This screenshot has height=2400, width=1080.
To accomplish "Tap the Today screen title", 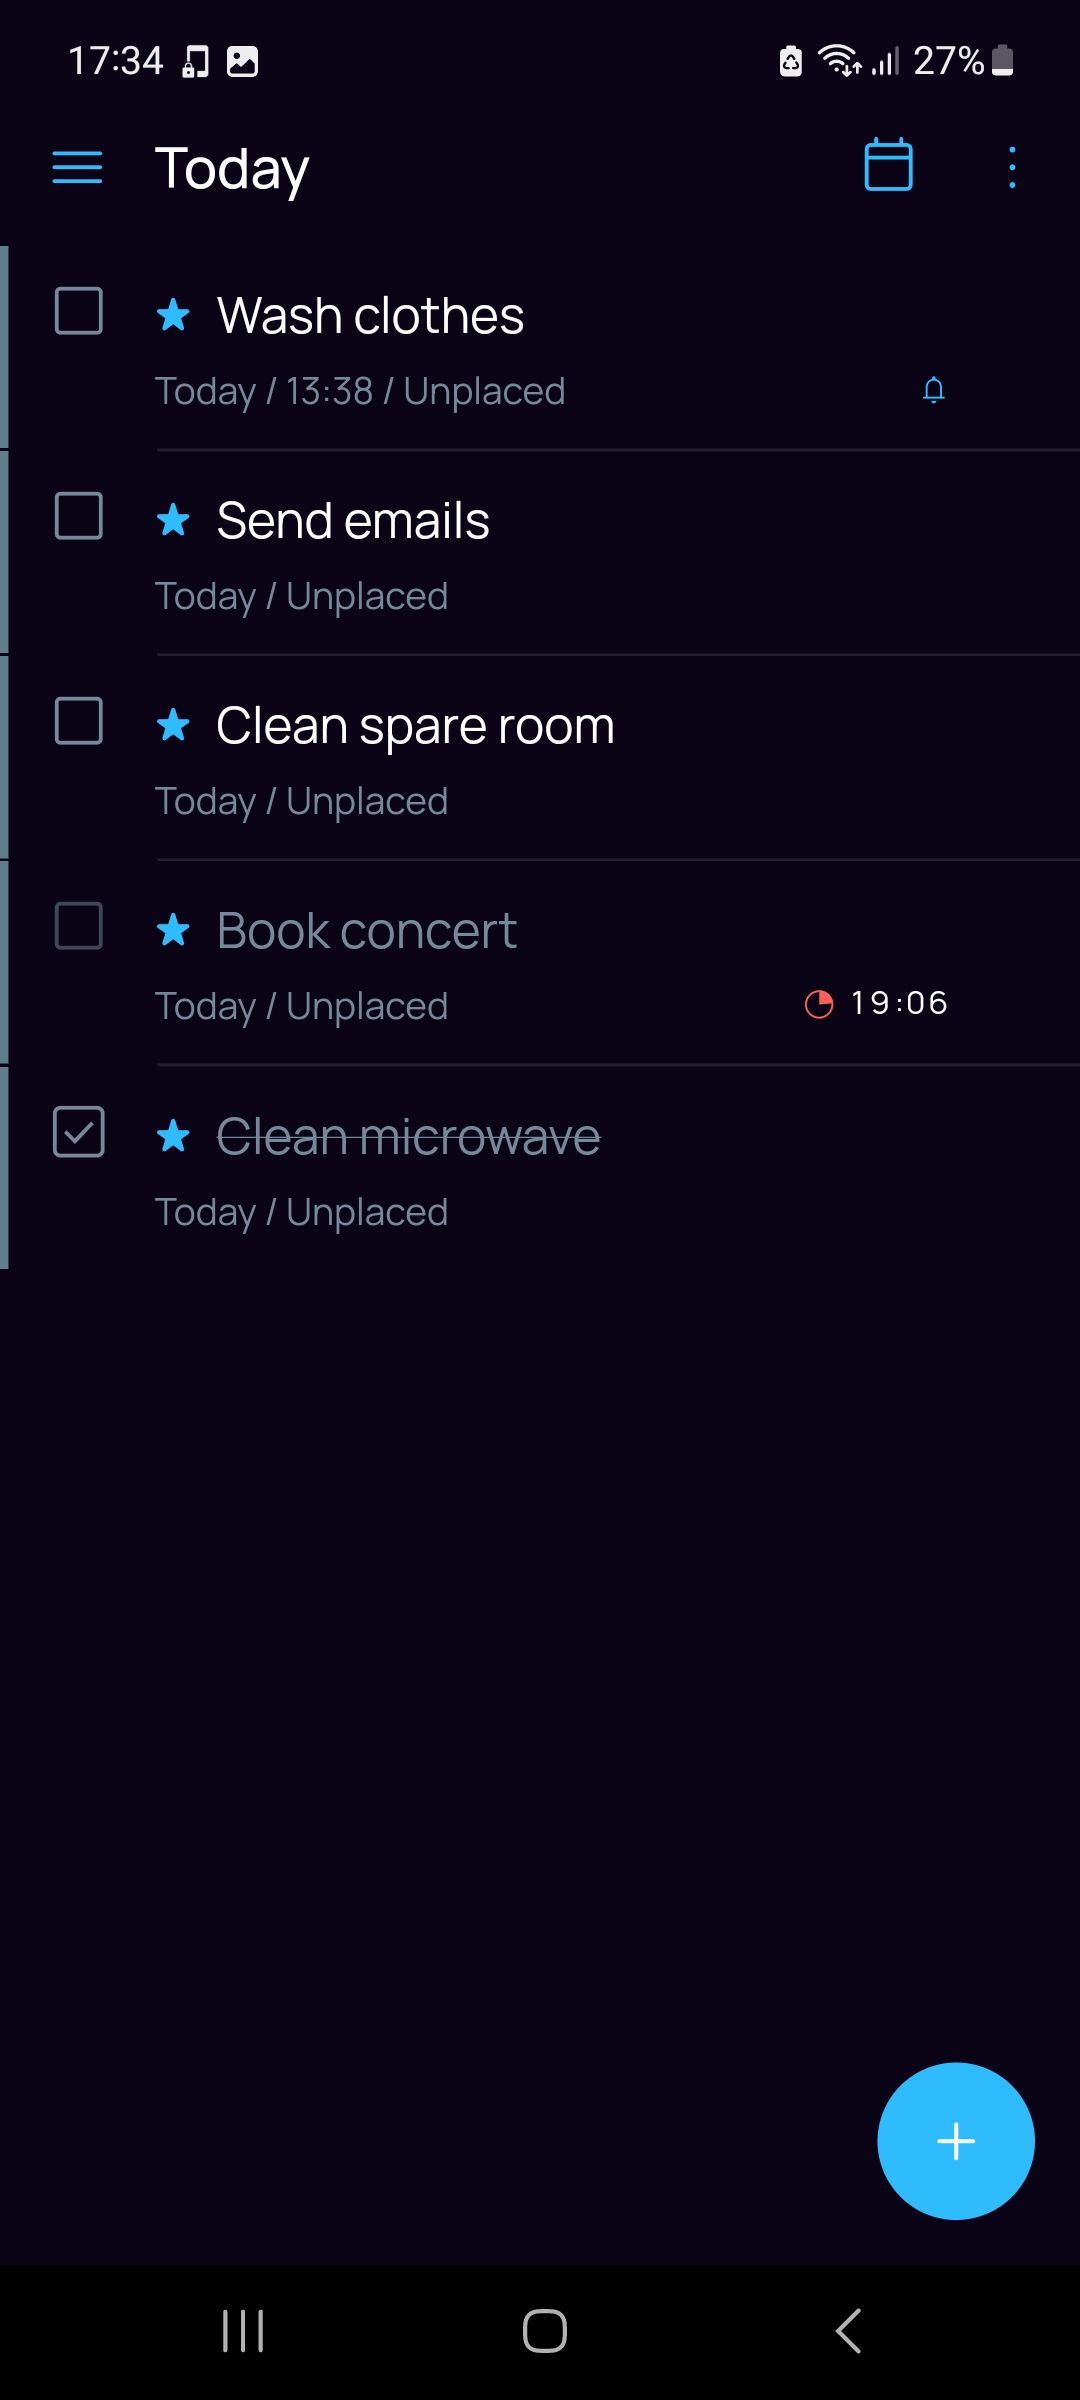I will coord(232,168).
